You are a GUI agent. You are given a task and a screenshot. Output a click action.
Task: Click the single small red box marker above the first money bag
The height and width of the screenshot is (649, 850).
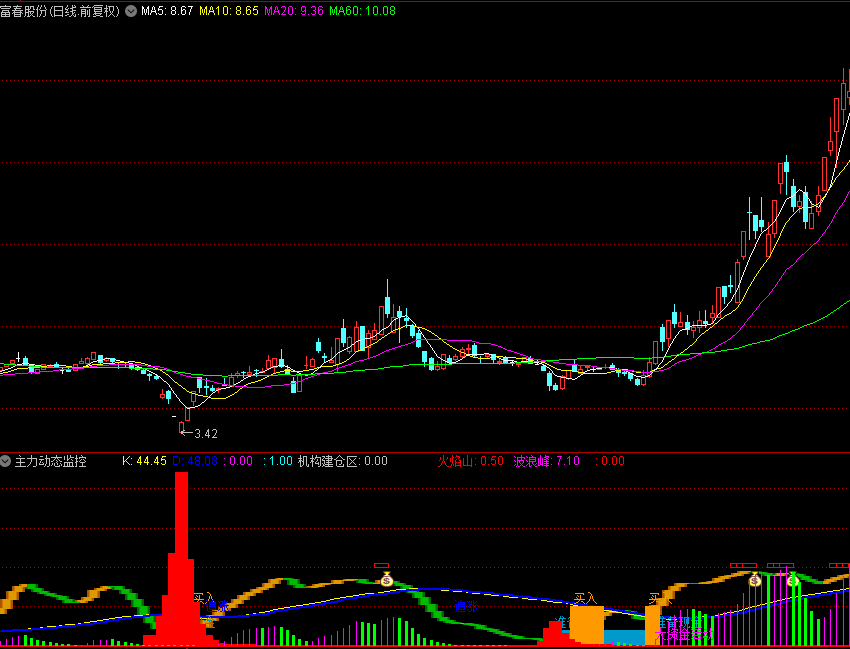tap(382, 566)
